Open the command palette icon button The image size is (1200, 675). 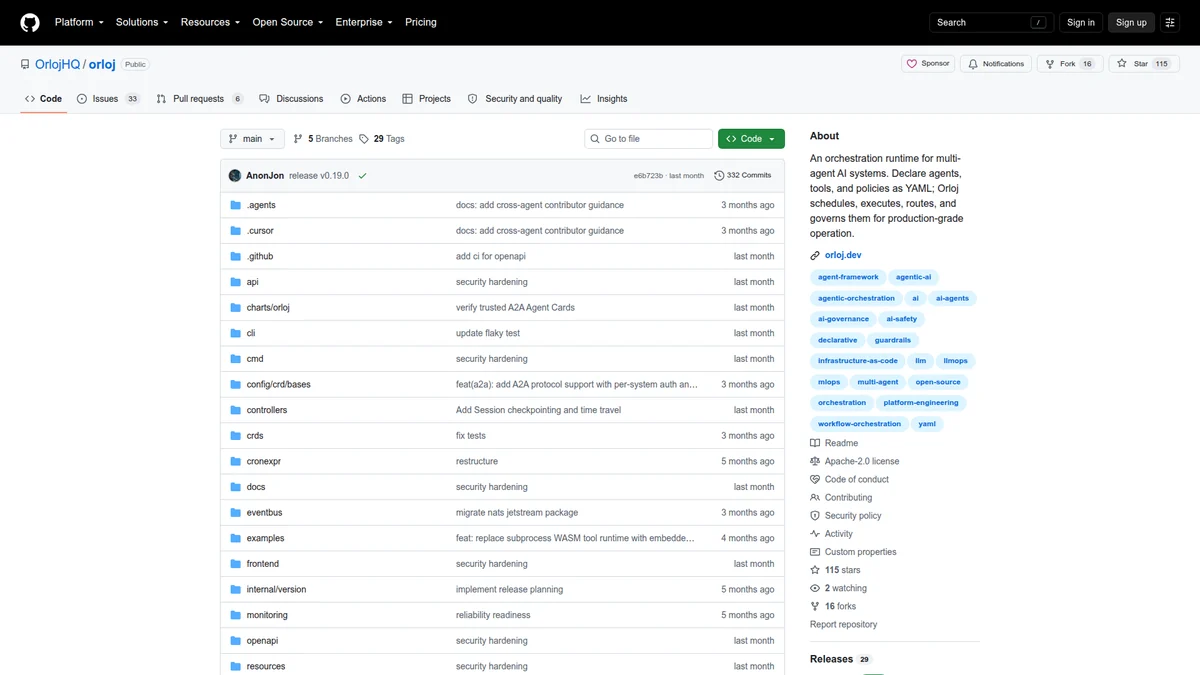[1170, 22]
